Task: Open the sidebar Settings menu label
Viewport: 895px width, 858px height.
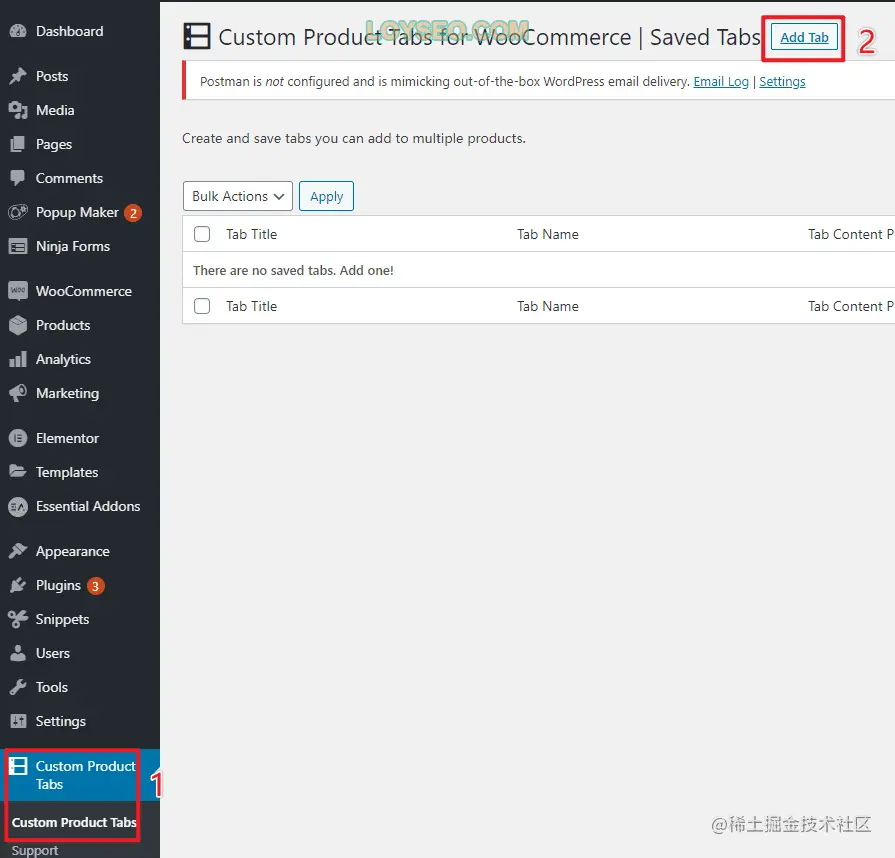Action: (61, 722)
